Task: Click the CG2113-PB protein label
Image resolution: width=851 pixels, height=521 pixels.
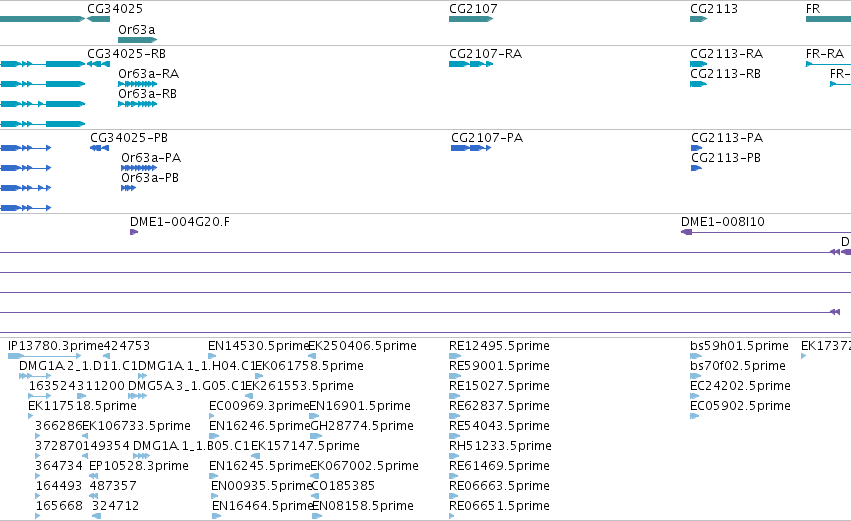Action: click(x=726, y=157)
